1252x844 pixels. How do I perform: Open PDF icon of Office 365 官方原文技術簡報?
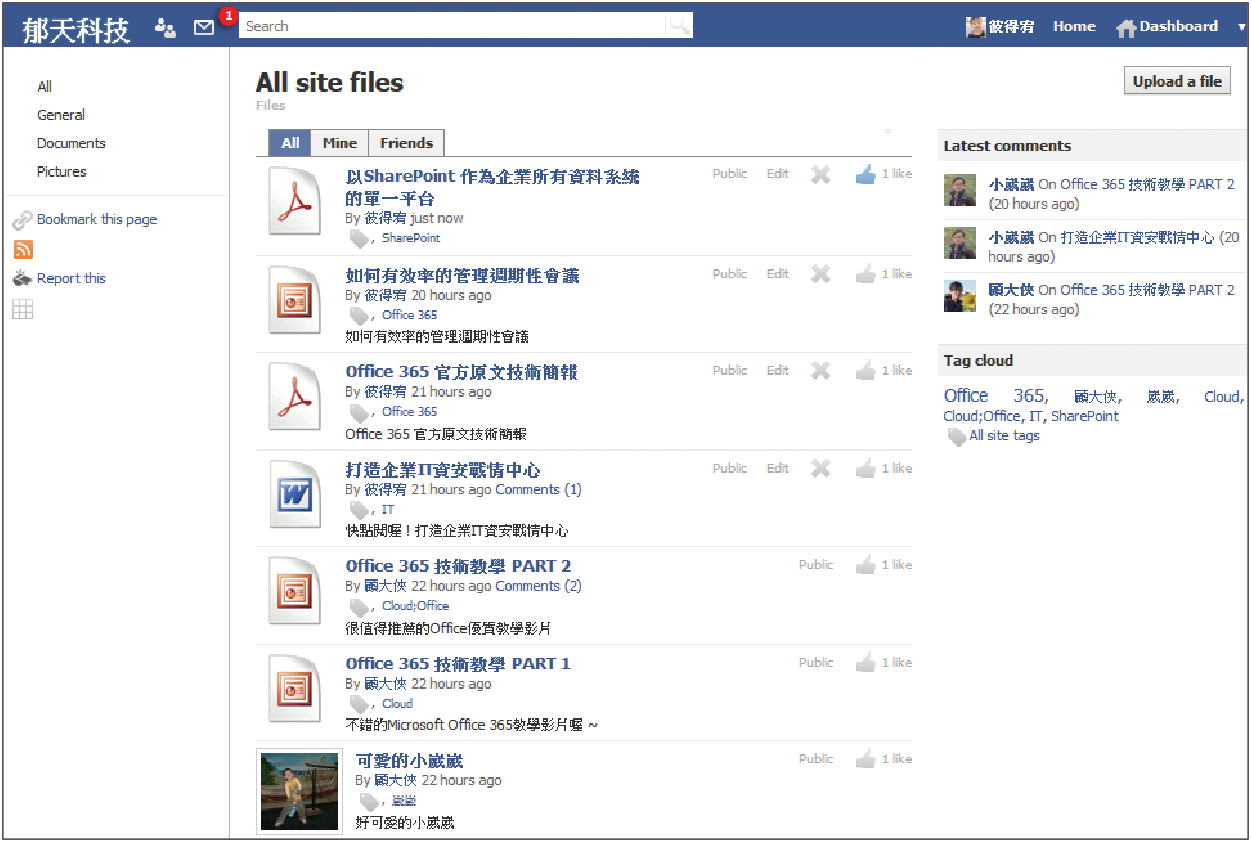(x=294, y=396)
